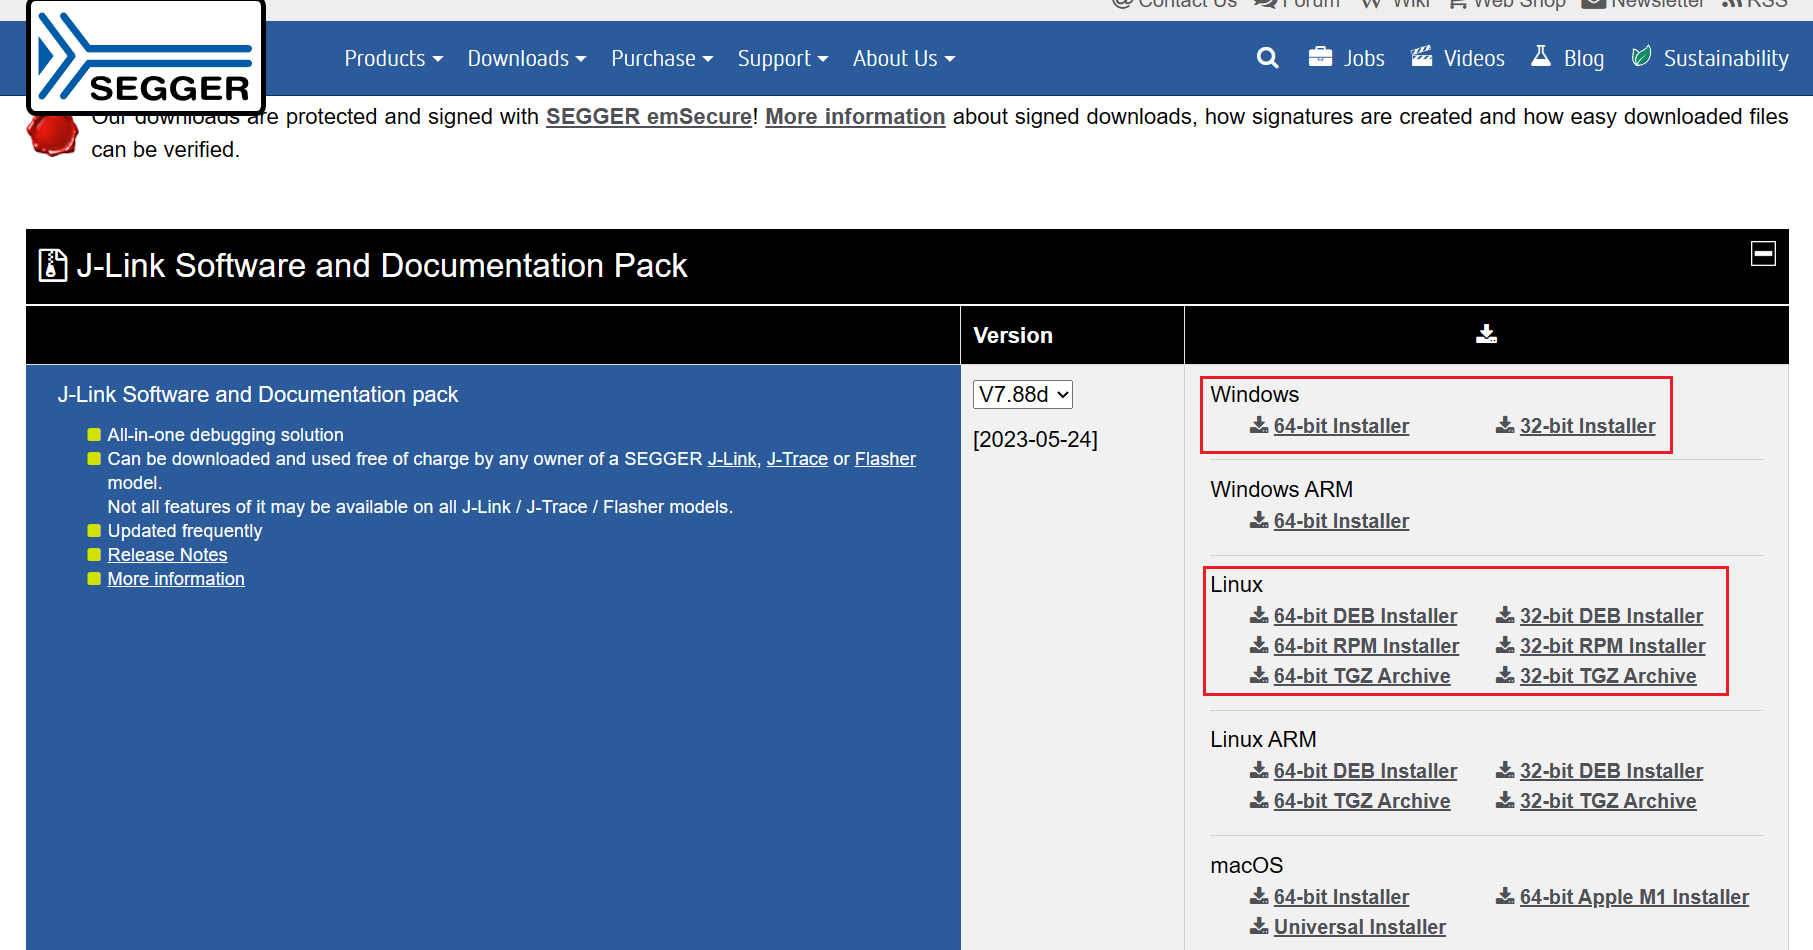This screenshot has width=1813, height=950.
Task: Click the Jobs briefcase icon
Action: 1320,56
